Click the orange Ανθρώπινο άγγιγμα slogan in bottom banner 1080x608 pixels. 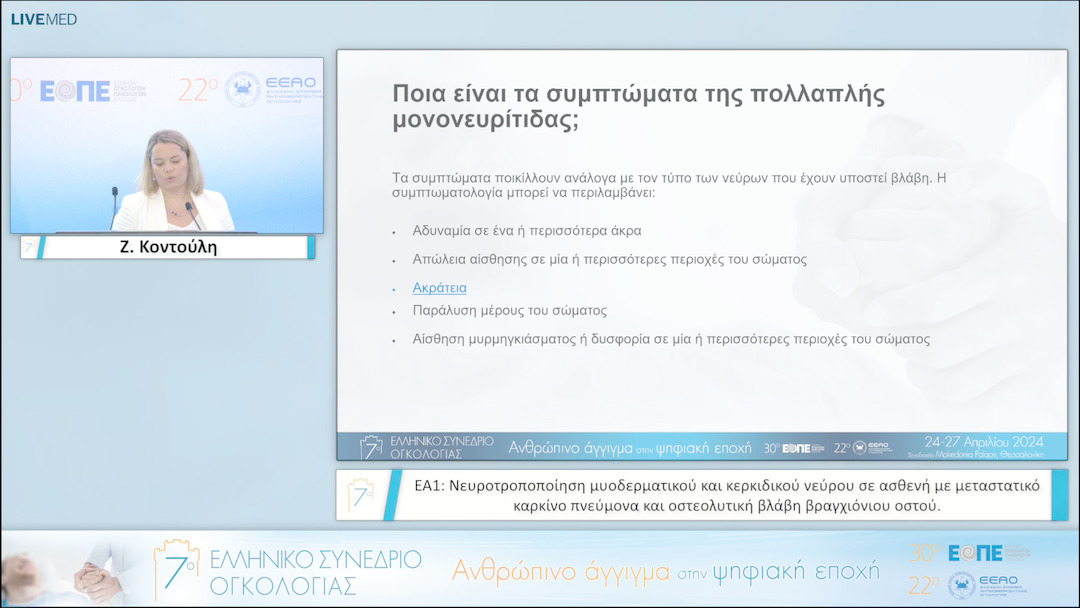click(665, 571)
